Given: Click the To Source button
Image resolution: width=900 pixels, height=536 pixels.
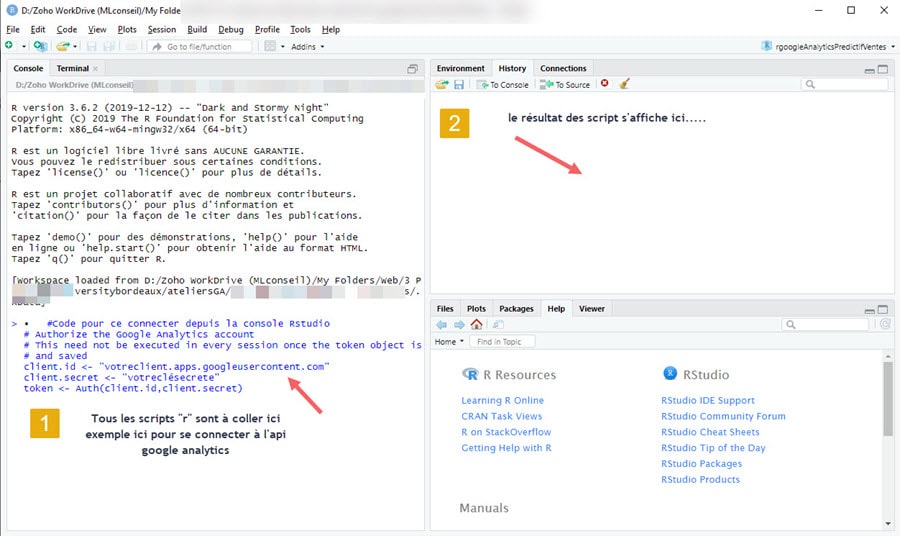Looking at the screenshot, I should click(565, 84).
